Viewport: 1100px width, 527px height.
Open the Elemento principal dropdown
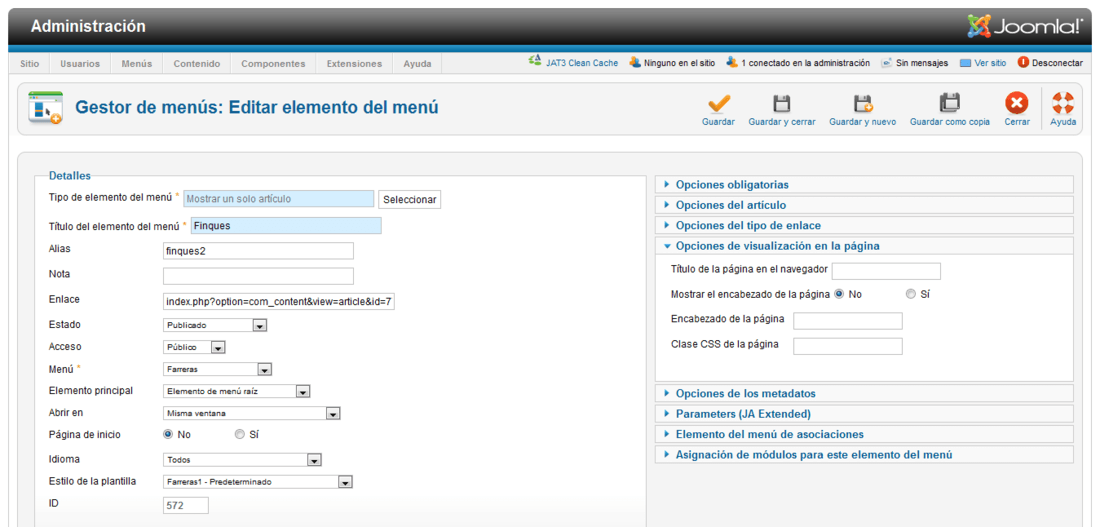click(x=236, y=392)
